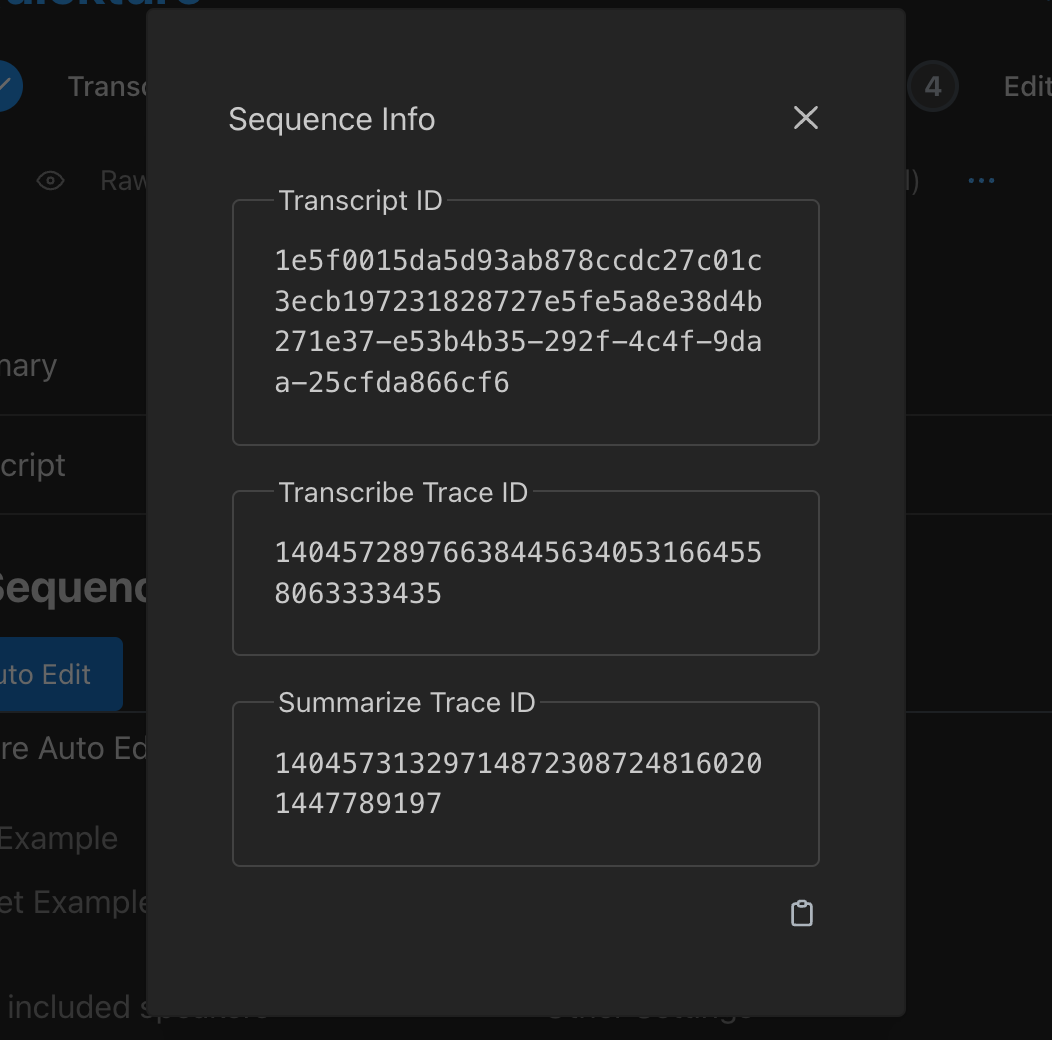Switch to the Summary tab on the left

click(28, 366)
